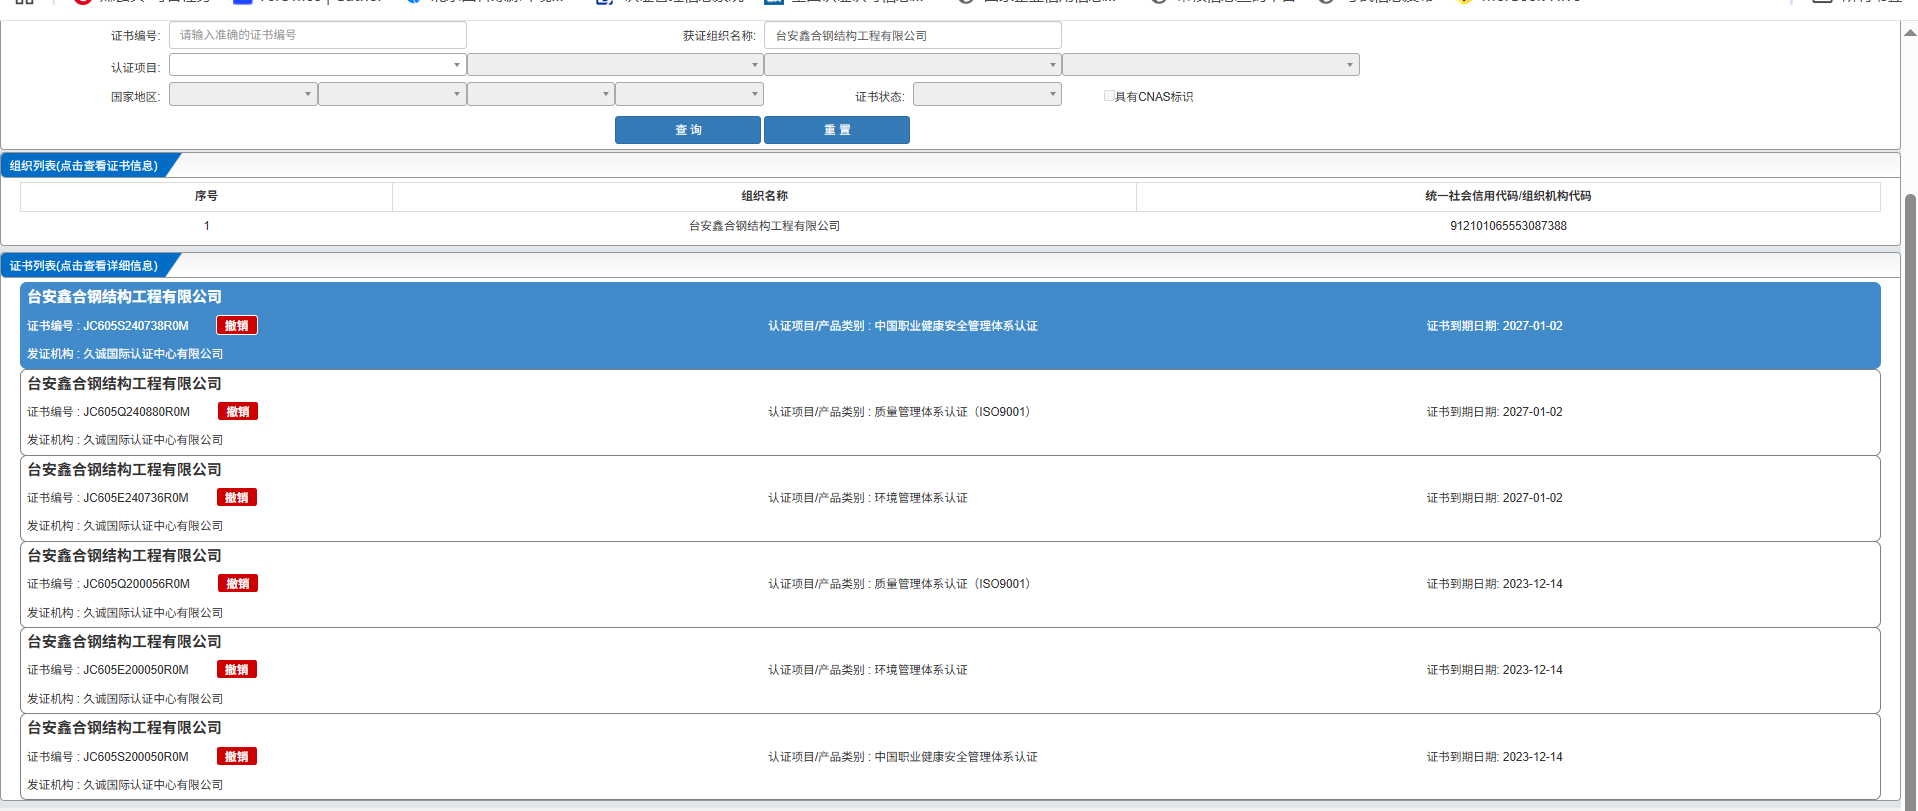Open certificate JC605Q200056R0M details
Image resolution: width=1918 pixels, height=811 pixels.
click(x=950, y=584)
